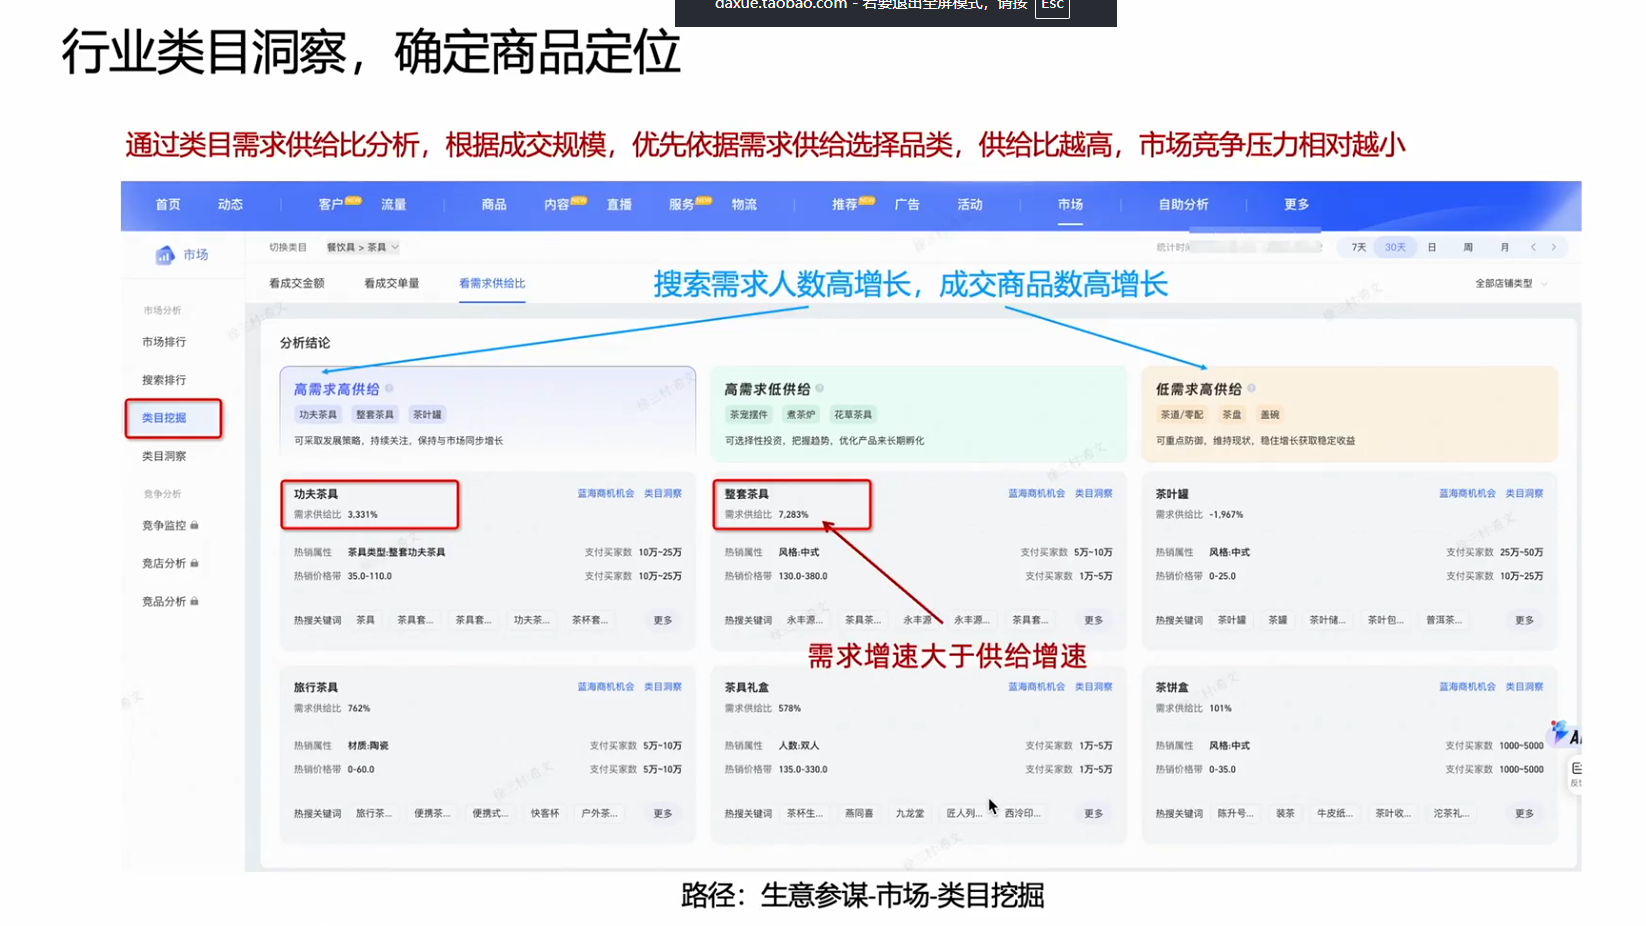
Task: Open the 餐饮具 > 茶具 category dropdown
Action: [362, 247]
